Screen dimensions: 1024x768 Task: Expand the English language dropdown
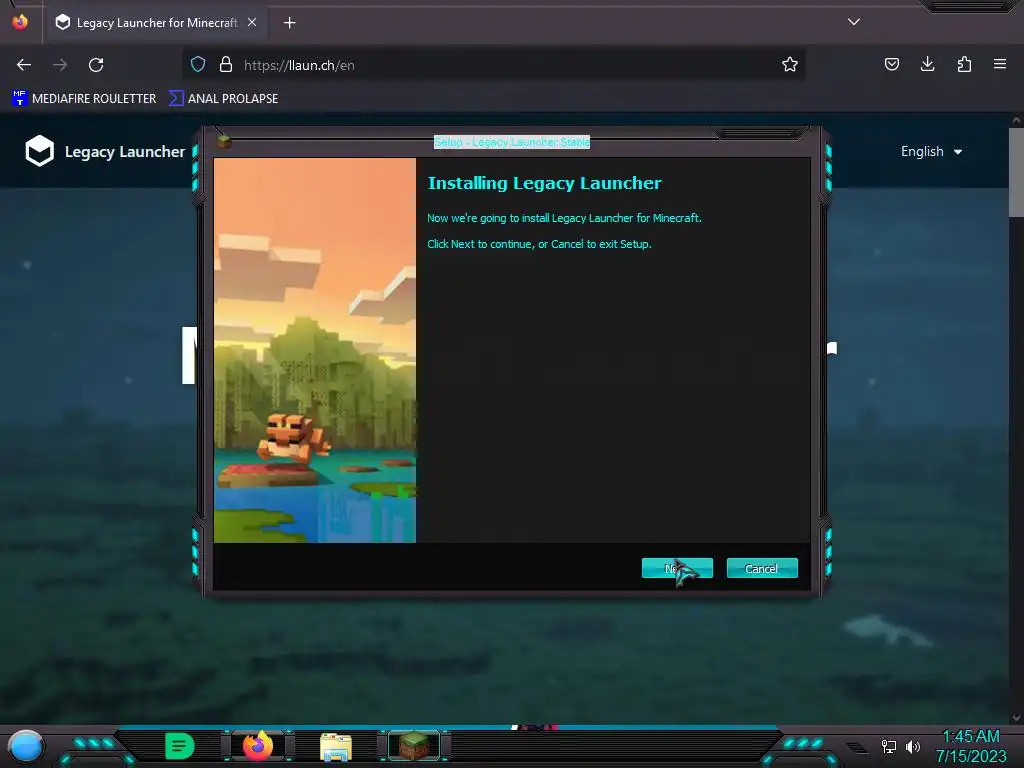tap(931, 152)
